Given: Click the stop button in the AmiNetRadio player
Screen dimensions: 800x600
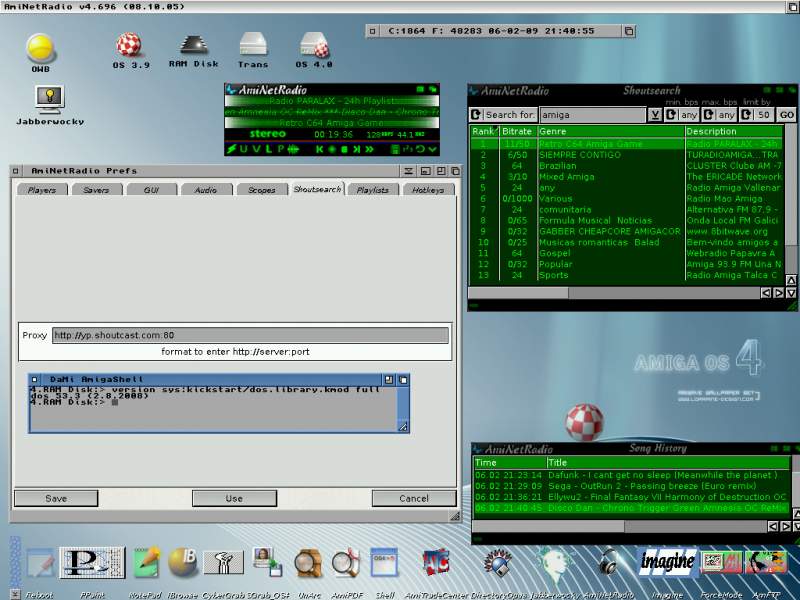Looking at the screenshot, I should (344, 149).
